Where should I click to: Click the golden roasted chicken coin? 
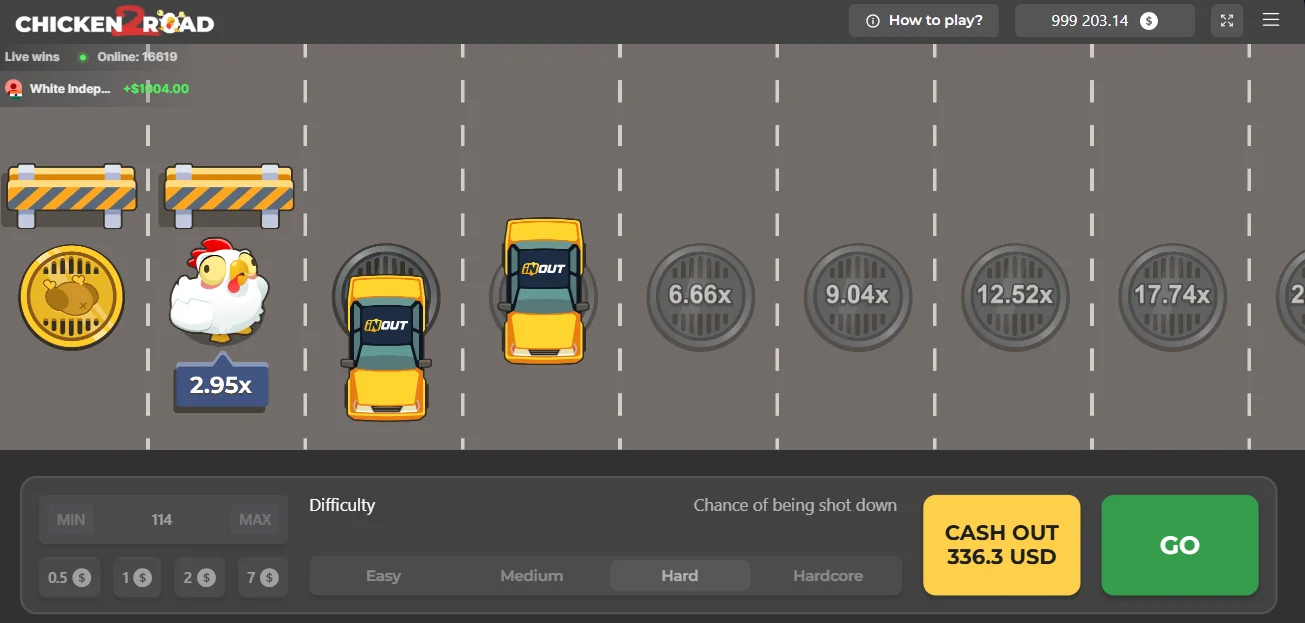[71, 297]
